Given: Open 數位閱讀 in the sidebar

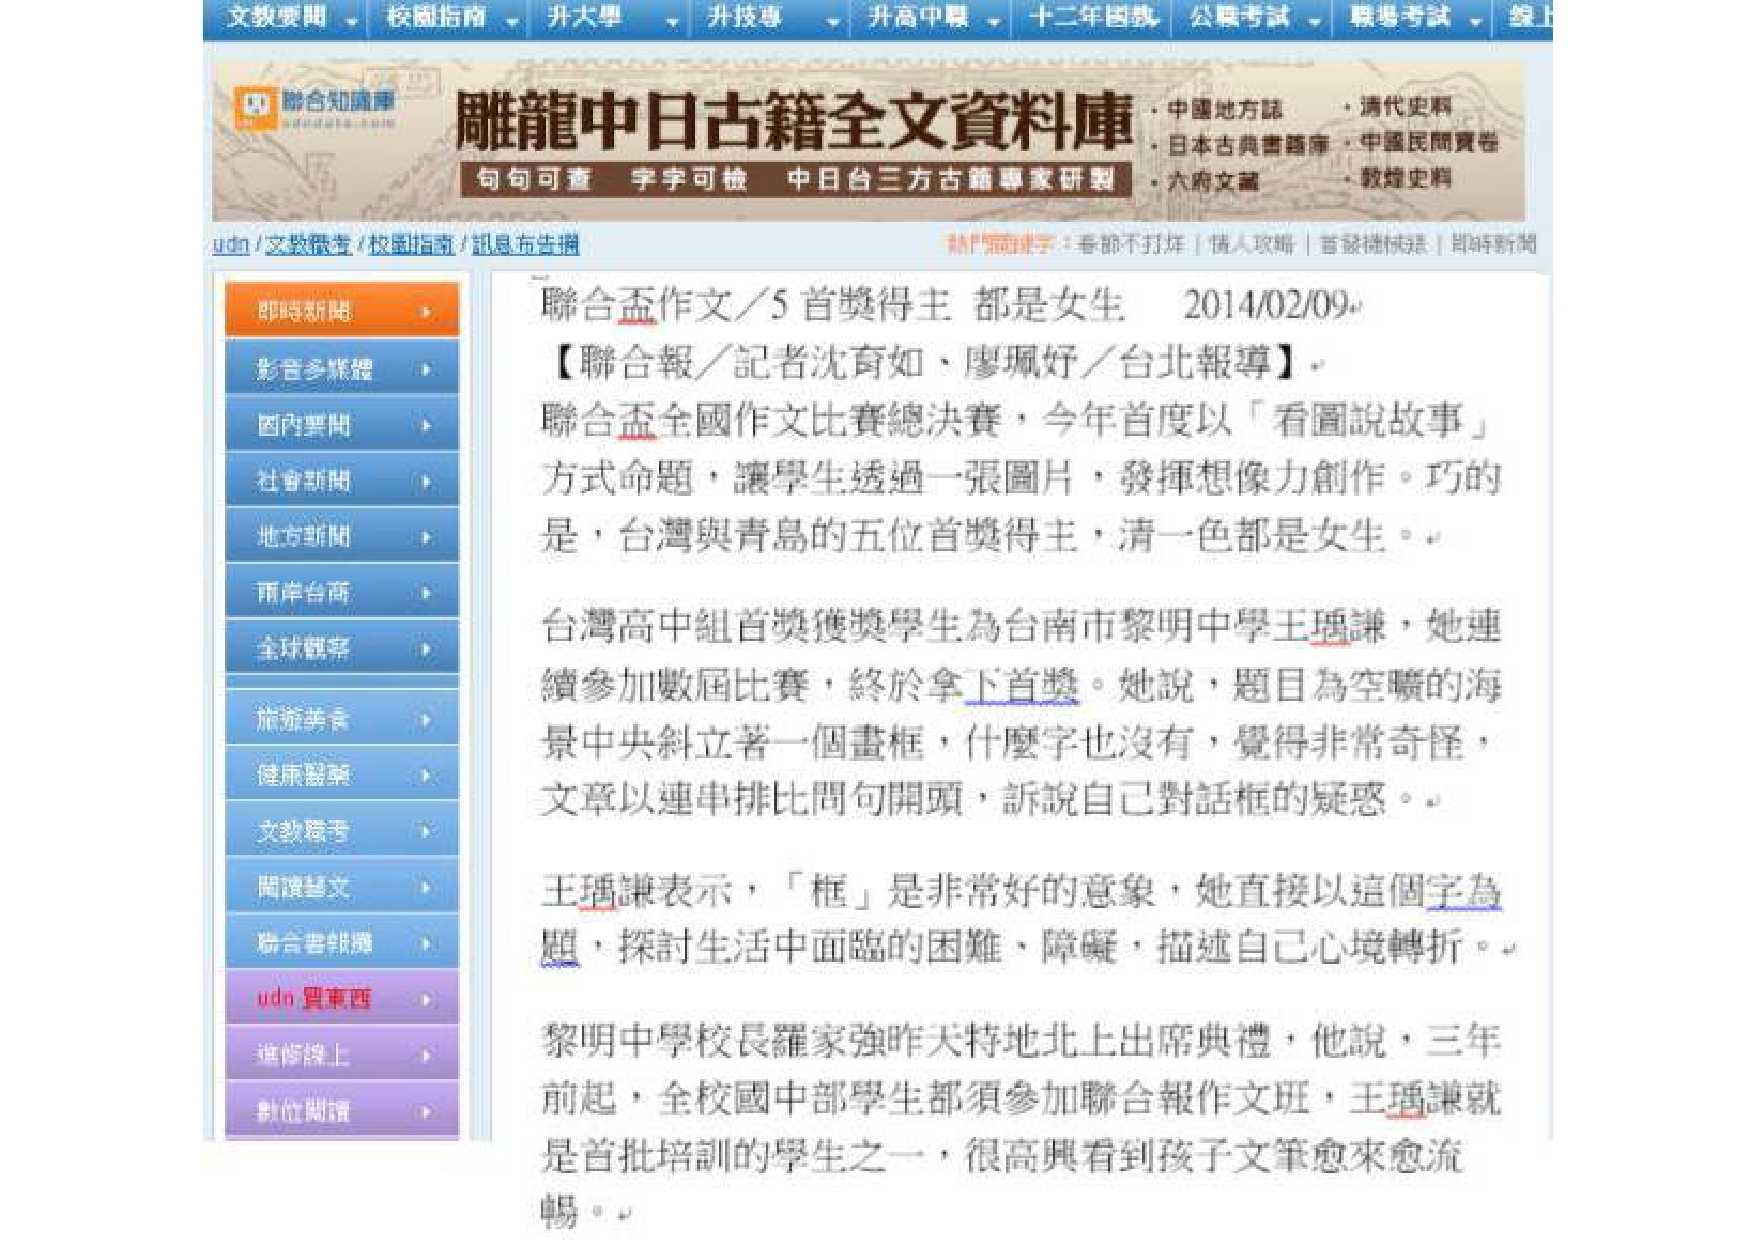Looking at the screenshot, I should pos(342,1110).
